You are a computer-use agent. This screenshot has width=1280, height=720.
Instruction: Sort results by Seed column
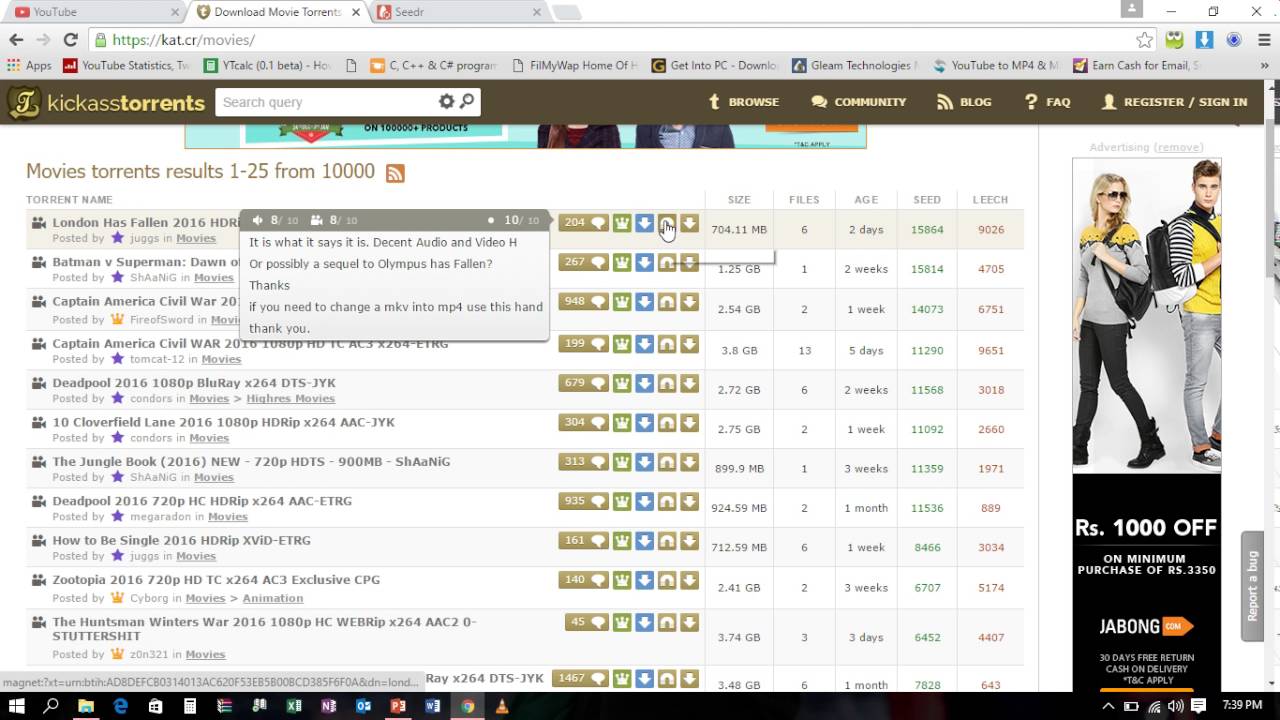[x=927, y=200]
